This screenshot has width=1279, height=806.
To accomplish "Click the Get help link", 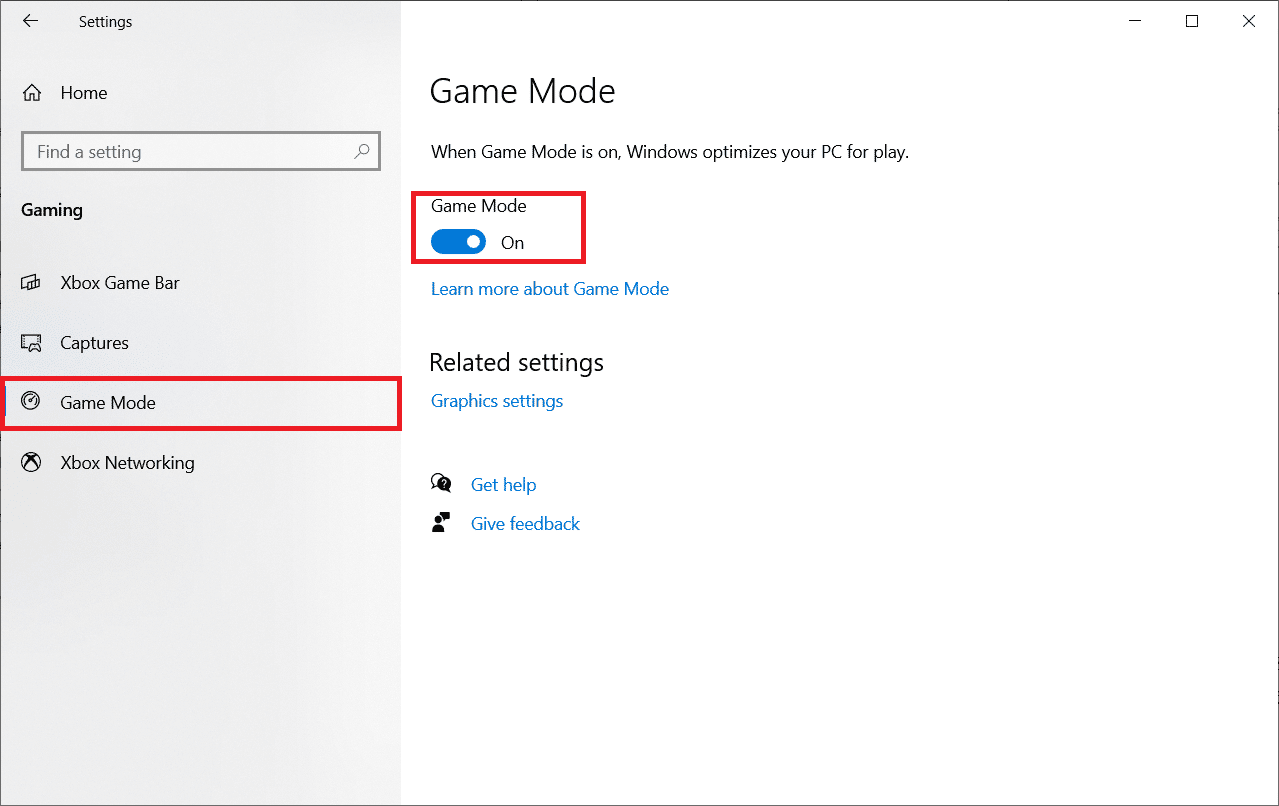I will (x=503, y=485).
